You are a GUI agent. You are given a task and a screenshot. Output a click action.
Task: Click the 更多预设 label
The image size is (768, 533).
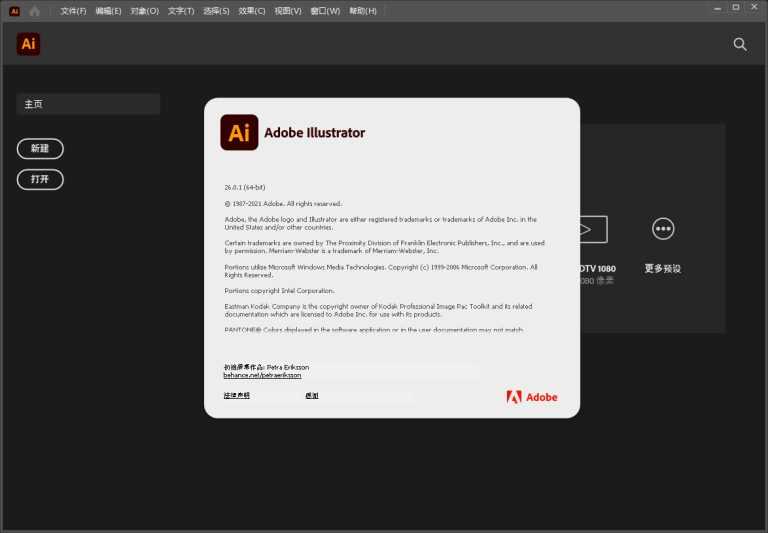tap(663, 268)
